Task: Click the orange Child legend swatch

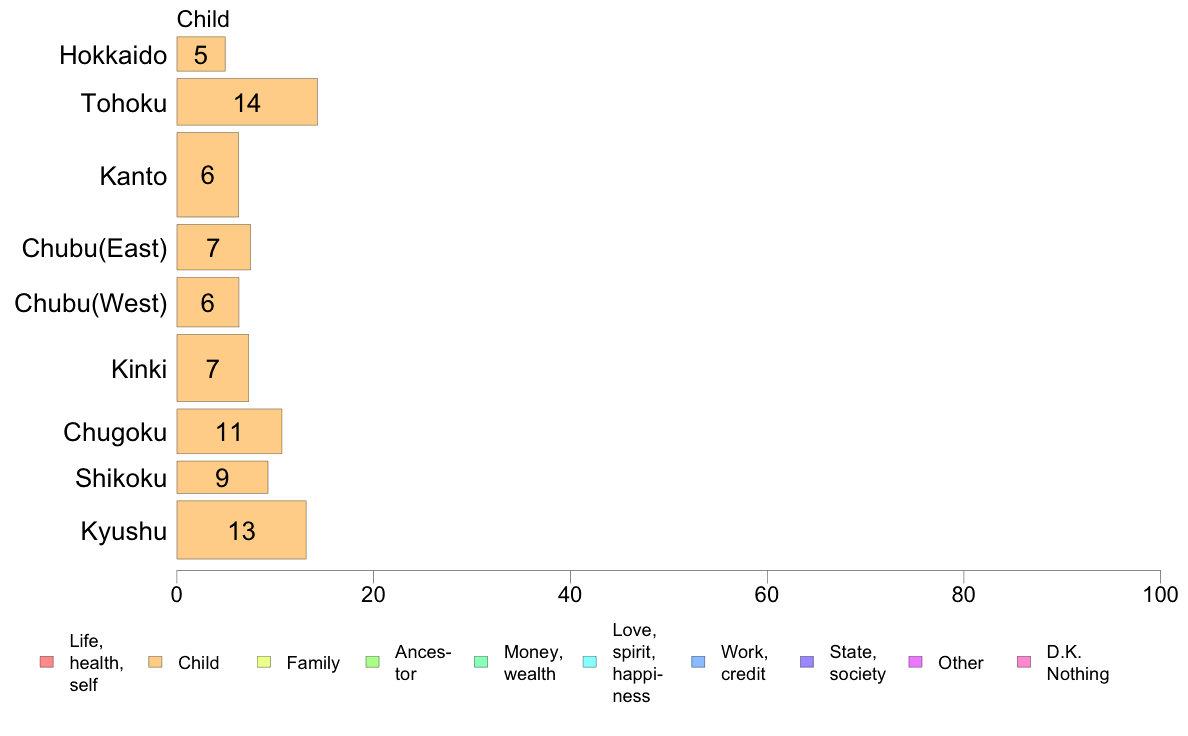Action: [x=155, y=662]
